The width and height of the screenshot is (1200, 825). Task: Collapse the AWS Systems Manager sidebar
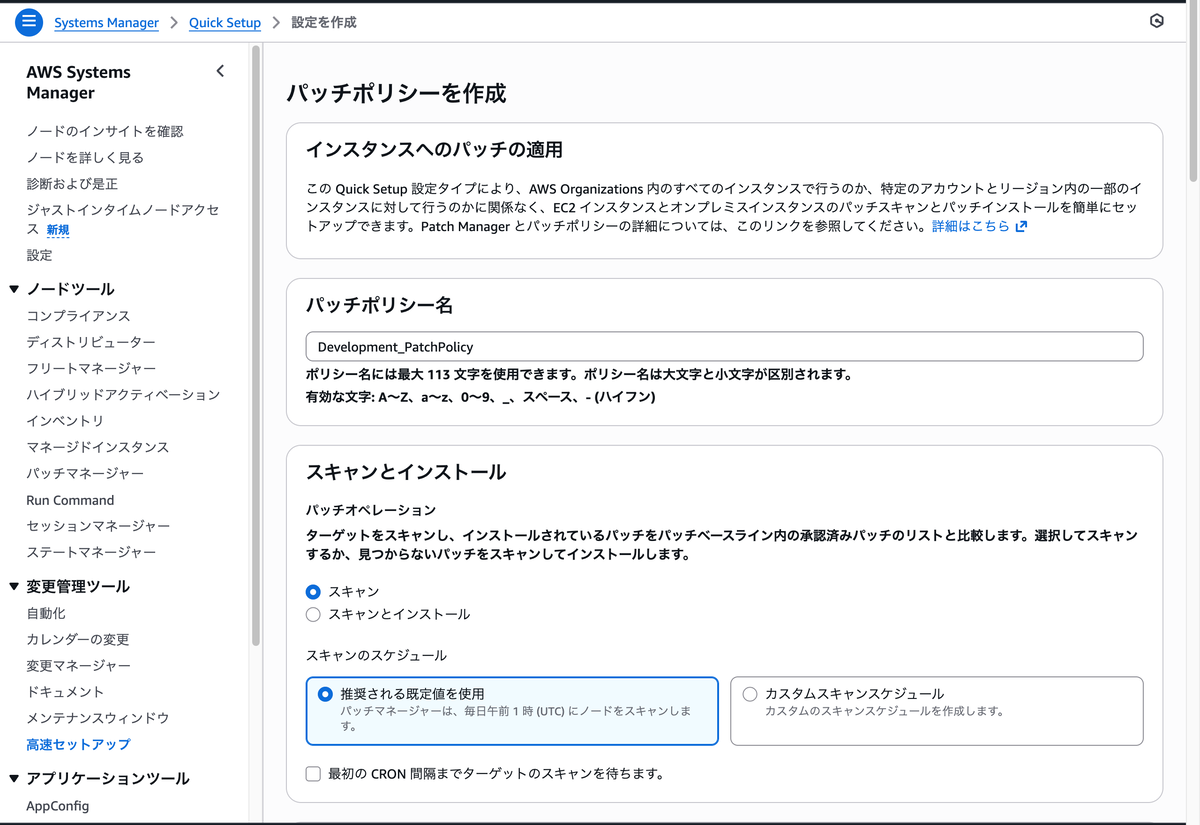pos(220,71)
